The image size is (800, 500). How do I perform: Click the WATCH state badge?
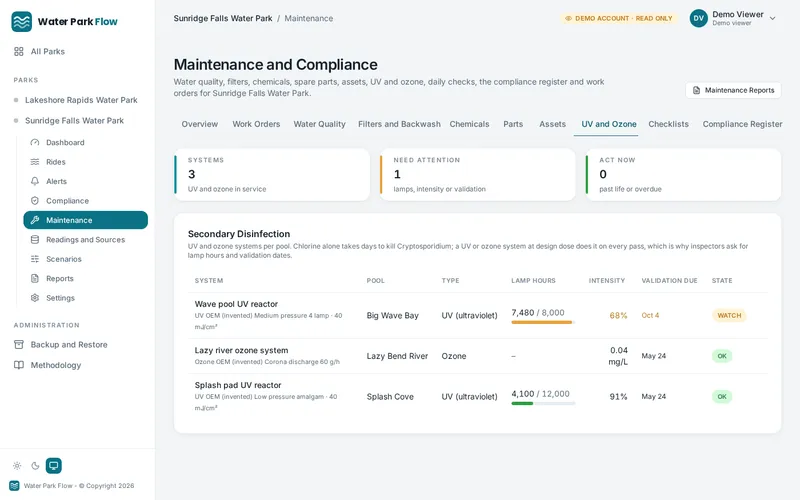coord(729,315)
